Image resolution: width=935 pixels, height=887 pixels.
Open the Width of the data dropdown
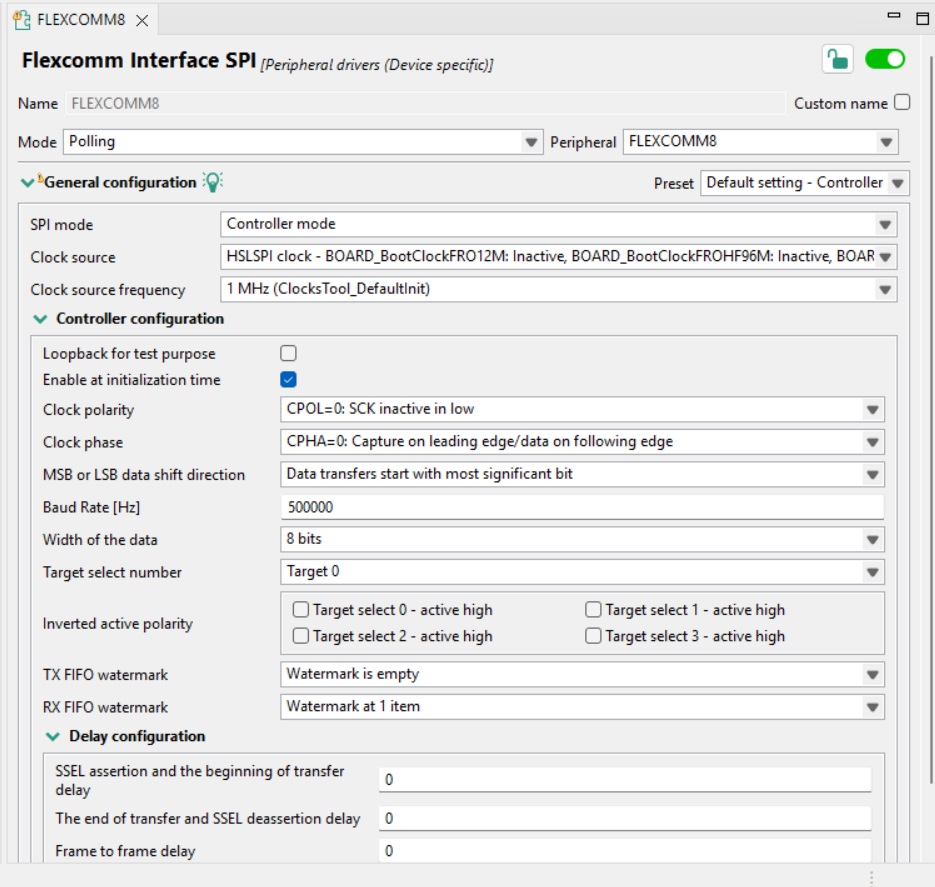coord(582,539)
